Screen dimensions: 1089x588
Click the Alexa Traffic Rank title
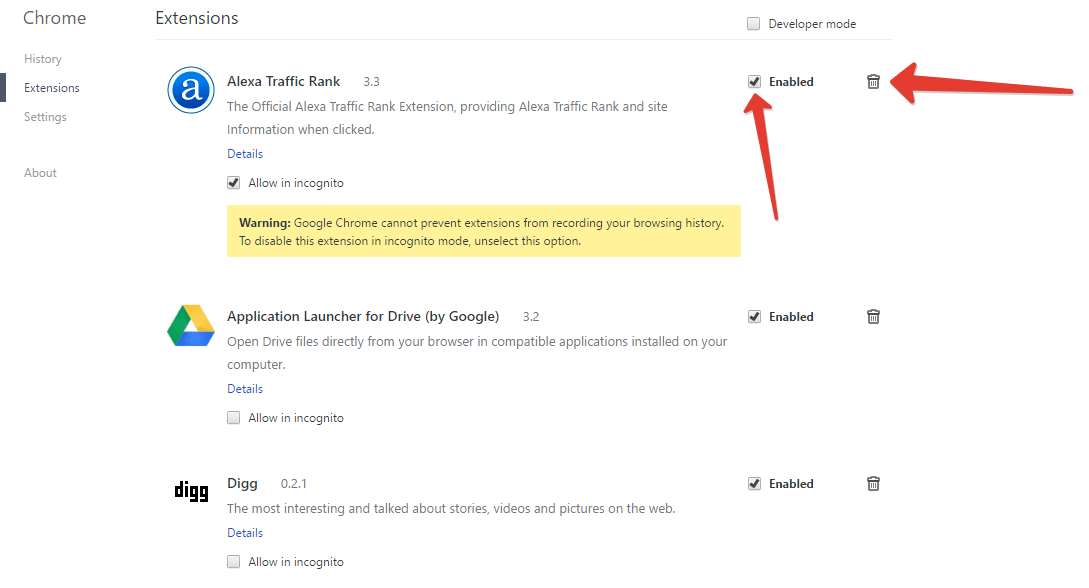pos(283,81)
